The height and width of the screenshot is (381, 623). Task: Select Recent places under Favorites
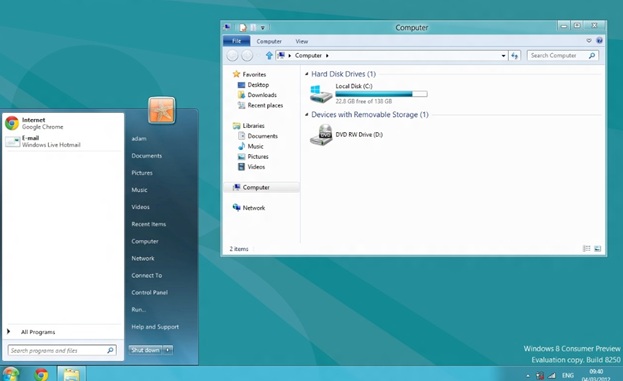pos(260,105)
